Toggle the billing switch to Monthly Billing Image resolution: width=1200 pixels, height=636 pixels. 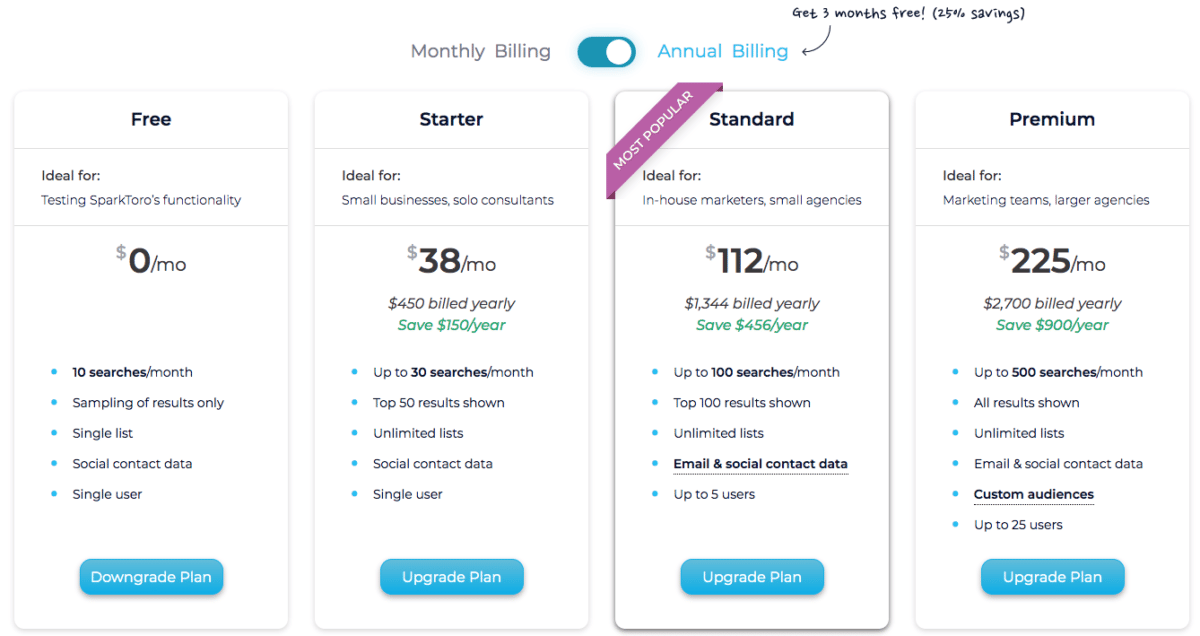[606, 50]
